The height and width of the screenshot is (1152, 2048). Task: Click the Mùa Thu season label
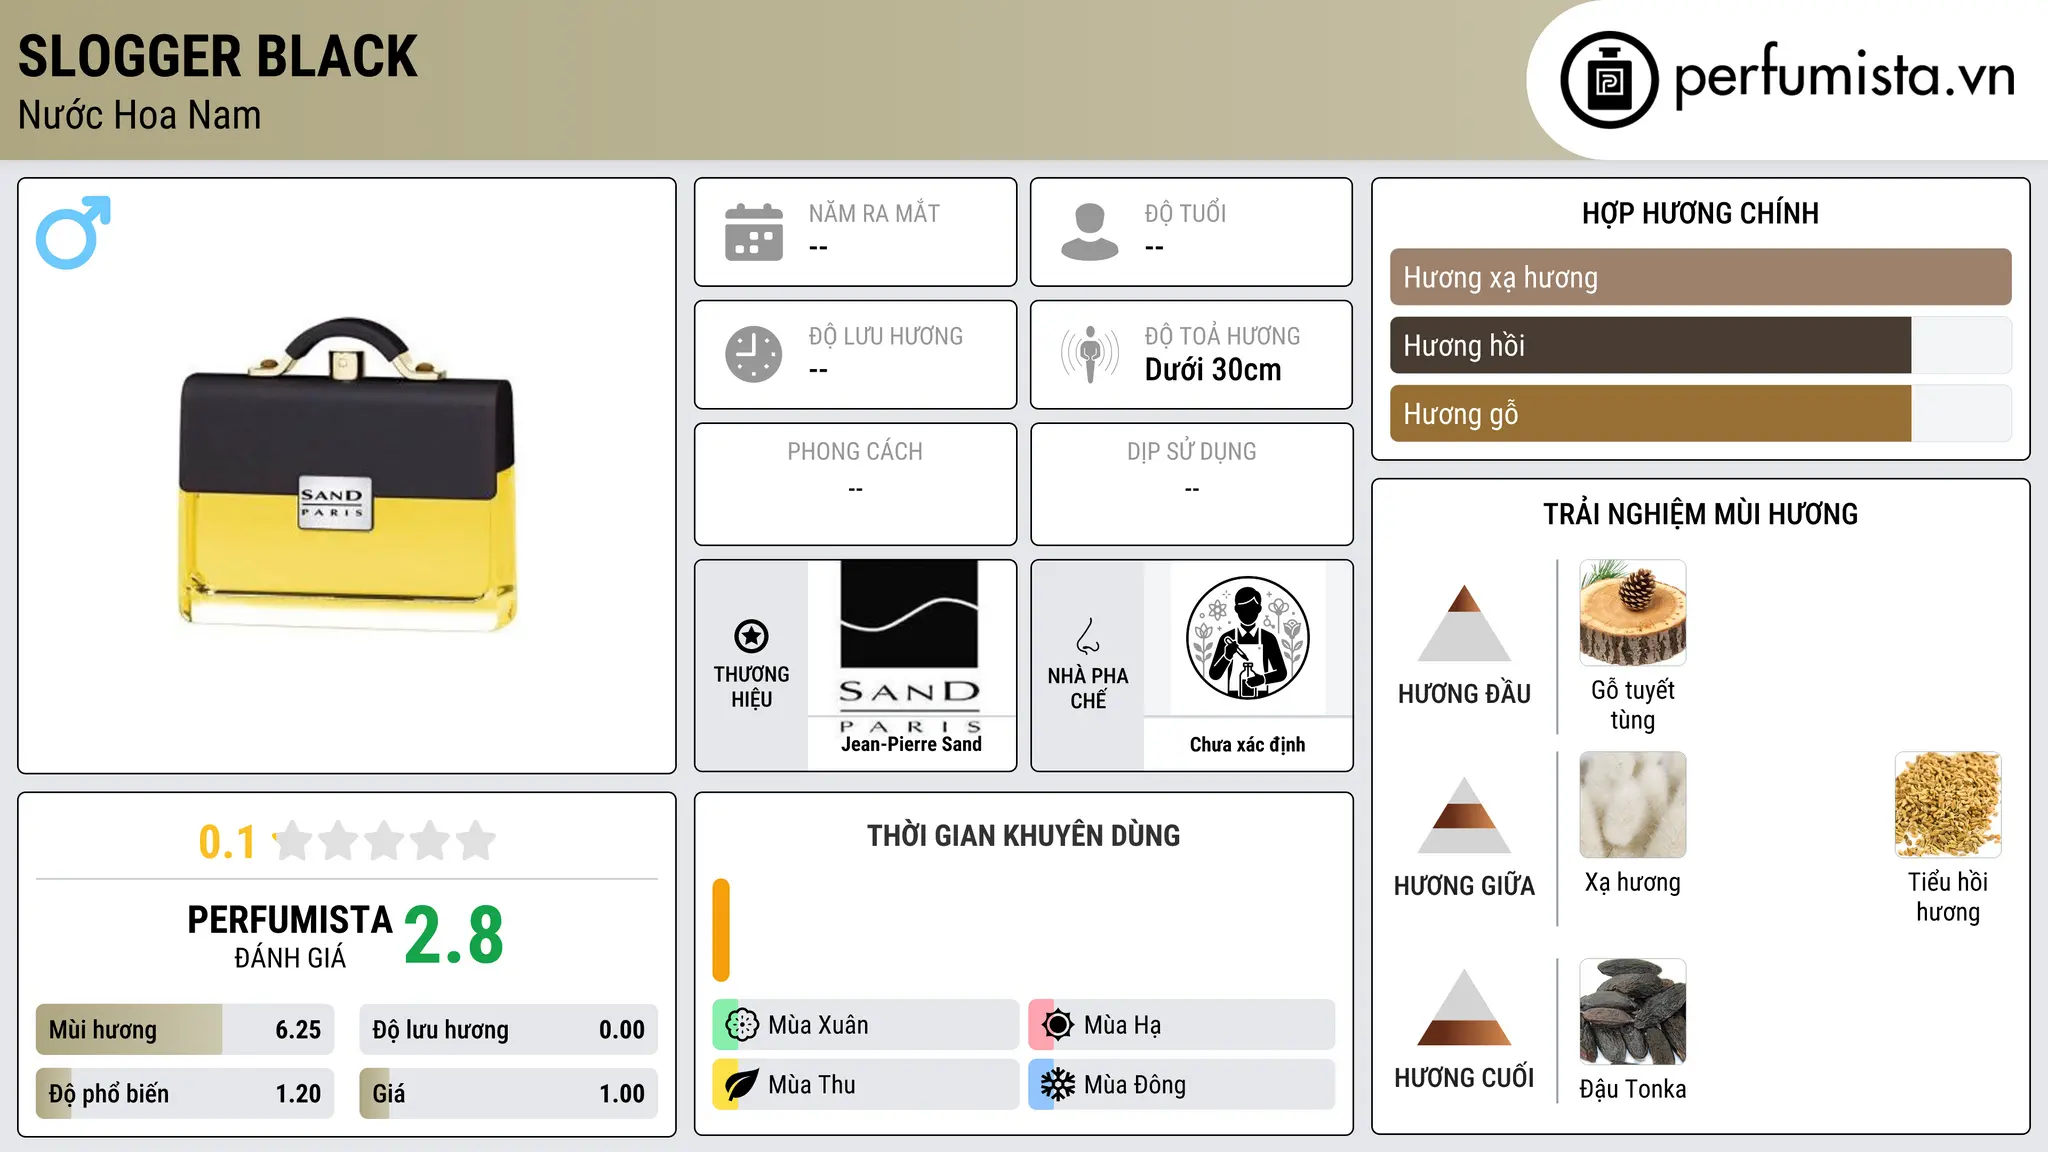[x=812, y=1085]
